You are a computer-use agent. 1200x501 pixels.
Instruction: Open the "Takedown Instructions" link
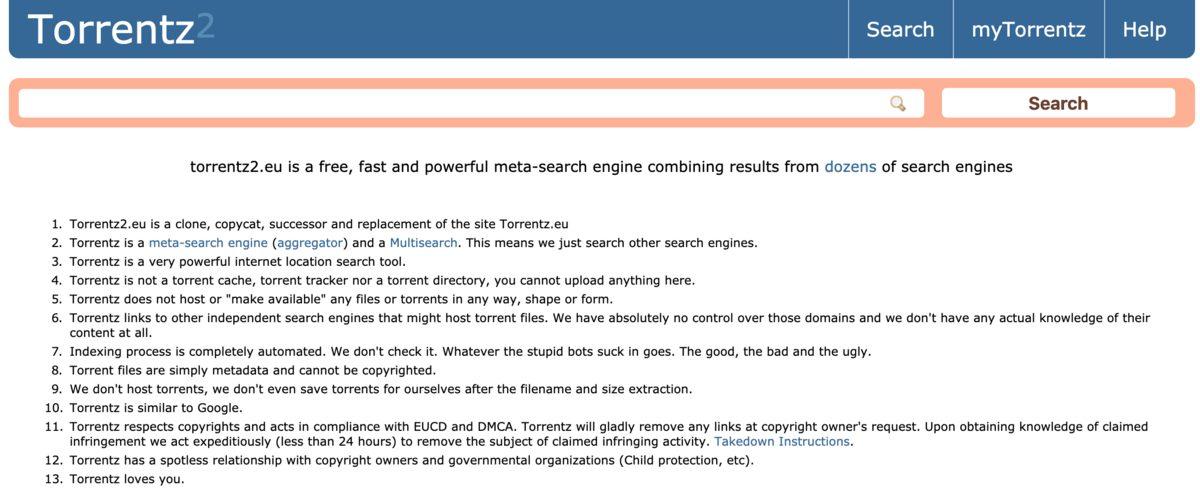click(782, 442)
